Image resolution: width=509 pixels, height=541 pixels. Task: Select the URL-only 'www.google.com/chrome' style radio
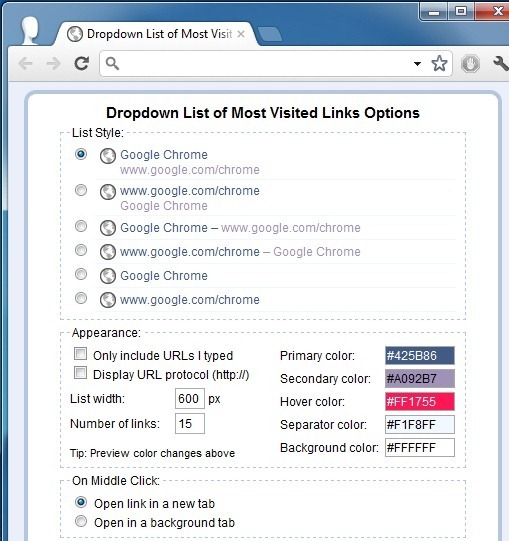click(81, 298)
